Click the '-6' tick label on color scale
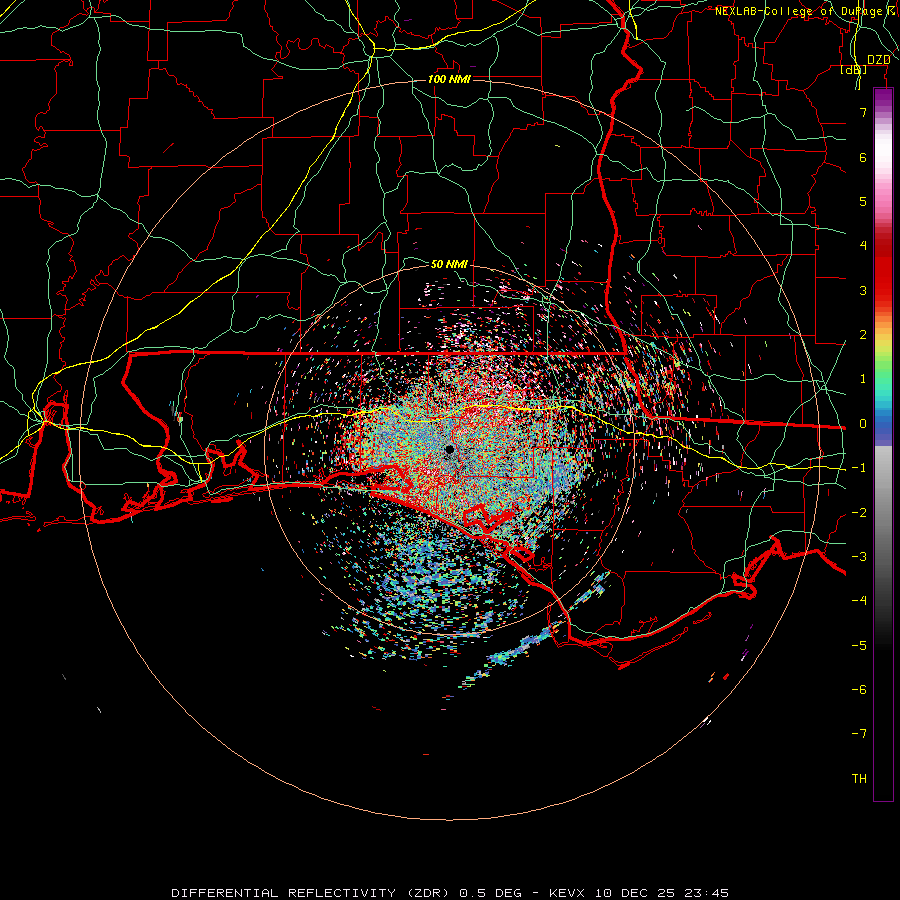This screenshot has height=900, width=900. click(859, 690)
